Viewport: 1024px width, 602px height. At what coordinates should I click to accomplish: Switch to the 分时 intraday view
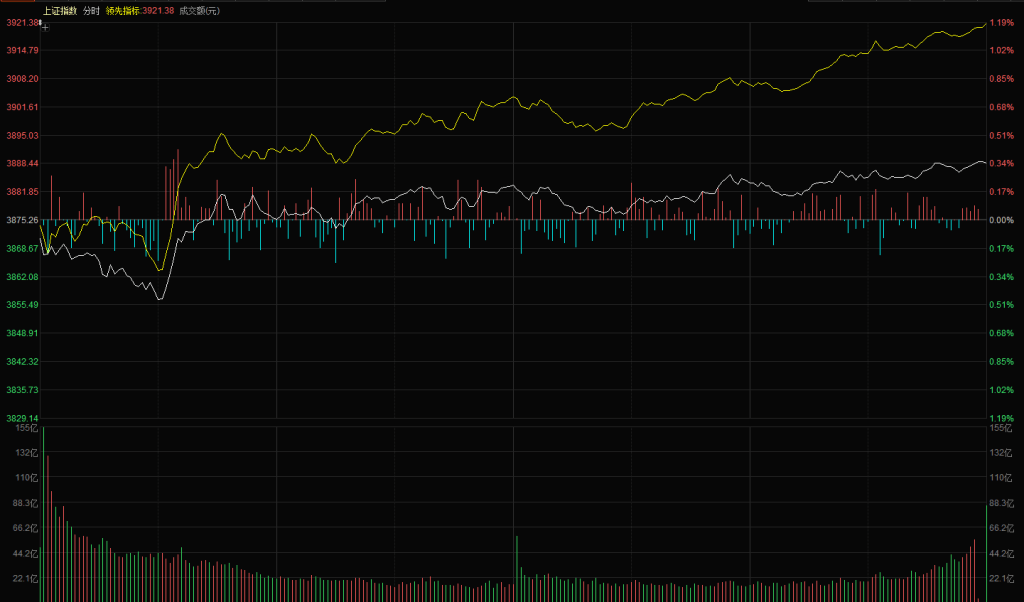click(91, 10)
